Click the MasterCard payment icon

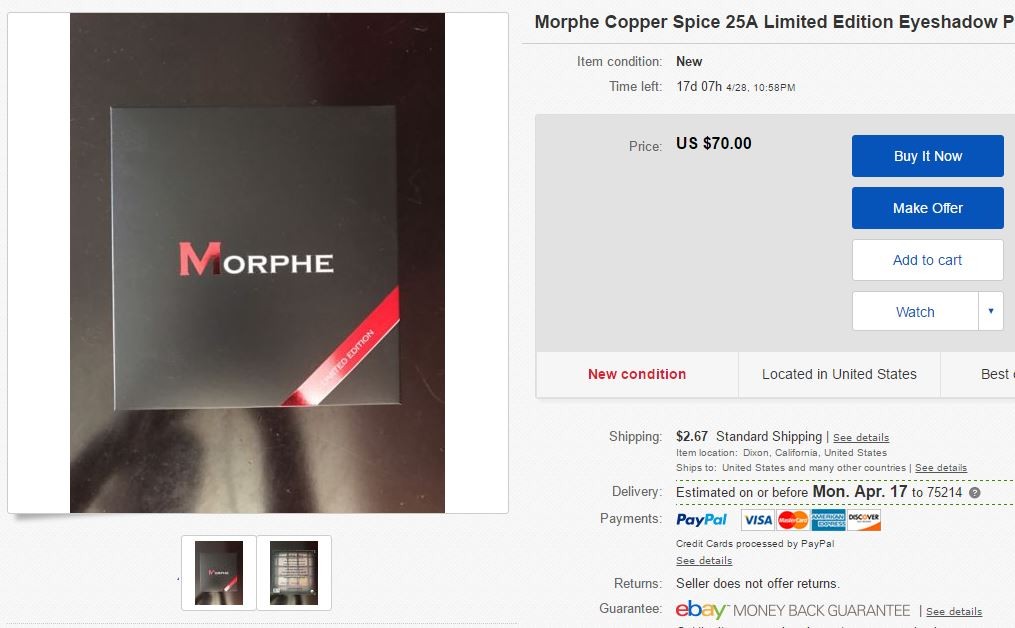pyautogui.click(x=793, y=520)
